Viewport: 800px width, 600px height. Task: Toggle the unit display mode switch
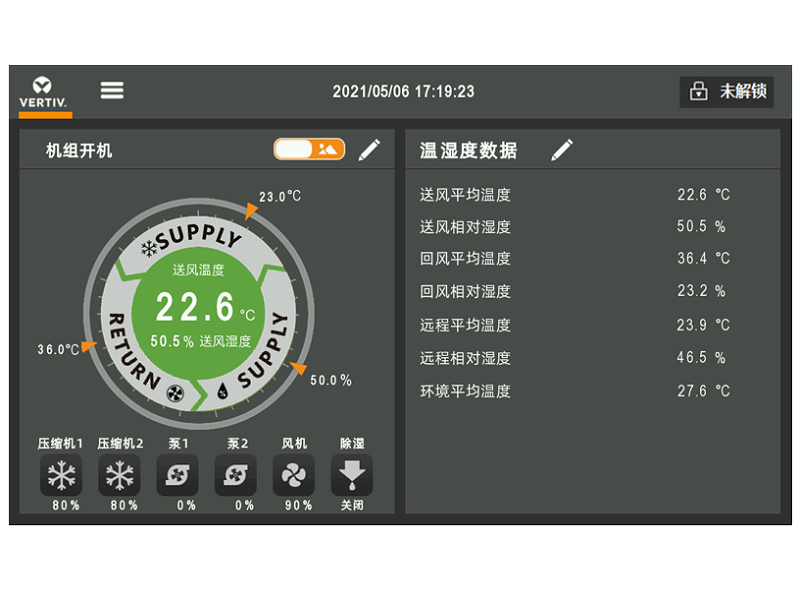pyautogui.click(x=309, y=149)
